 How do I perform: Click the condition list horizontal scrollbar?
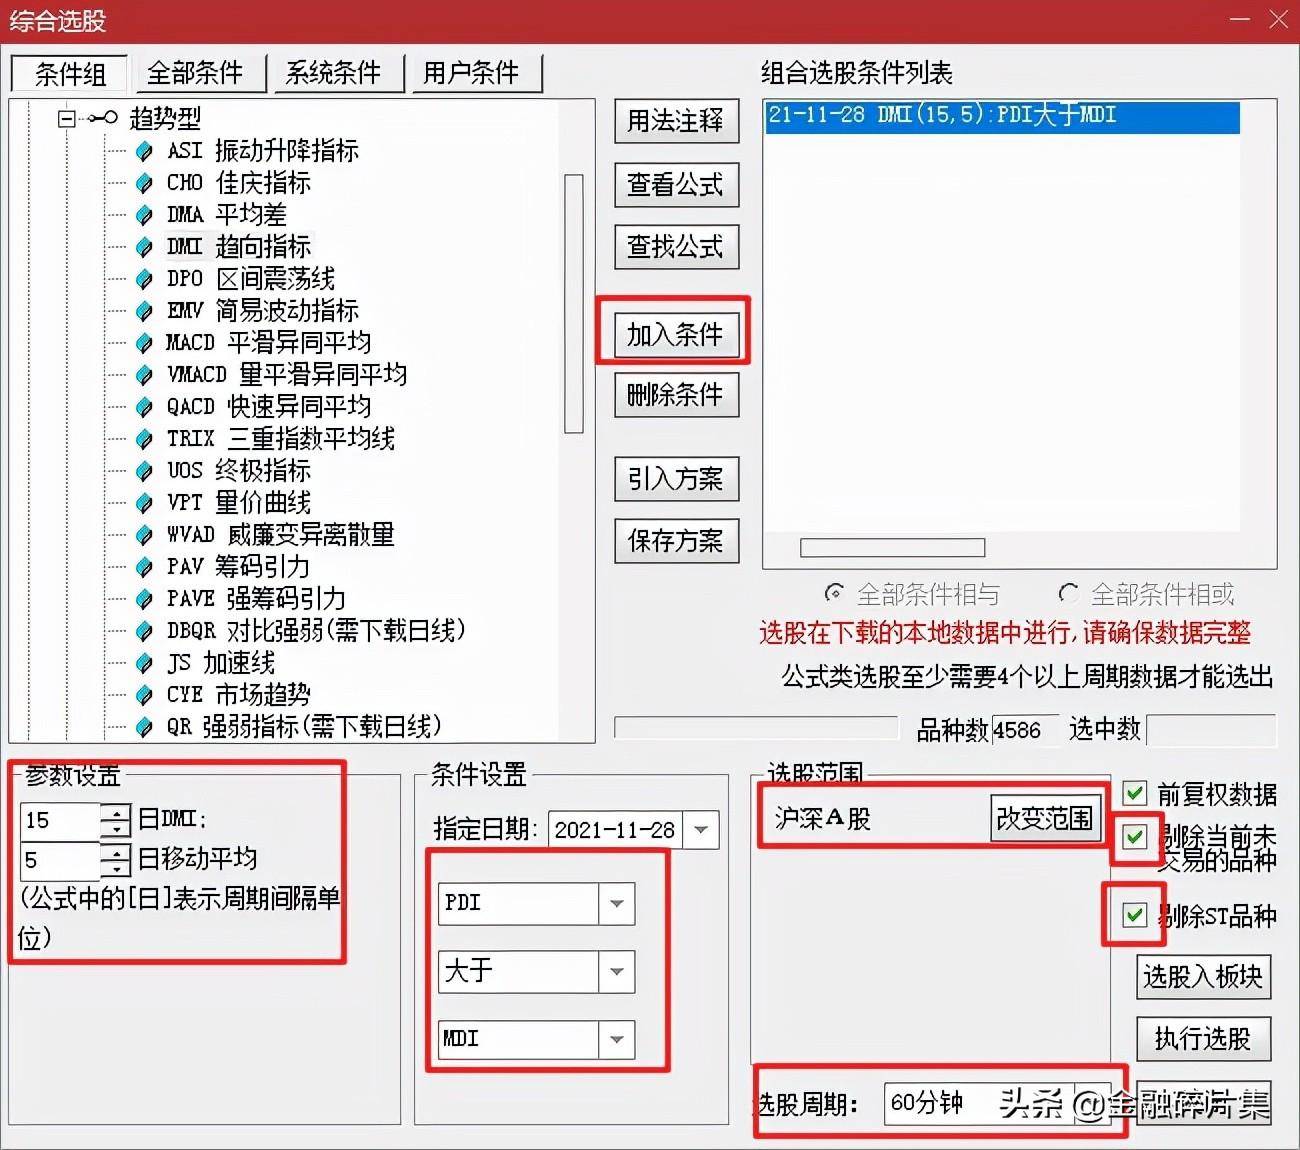point(892,547)
